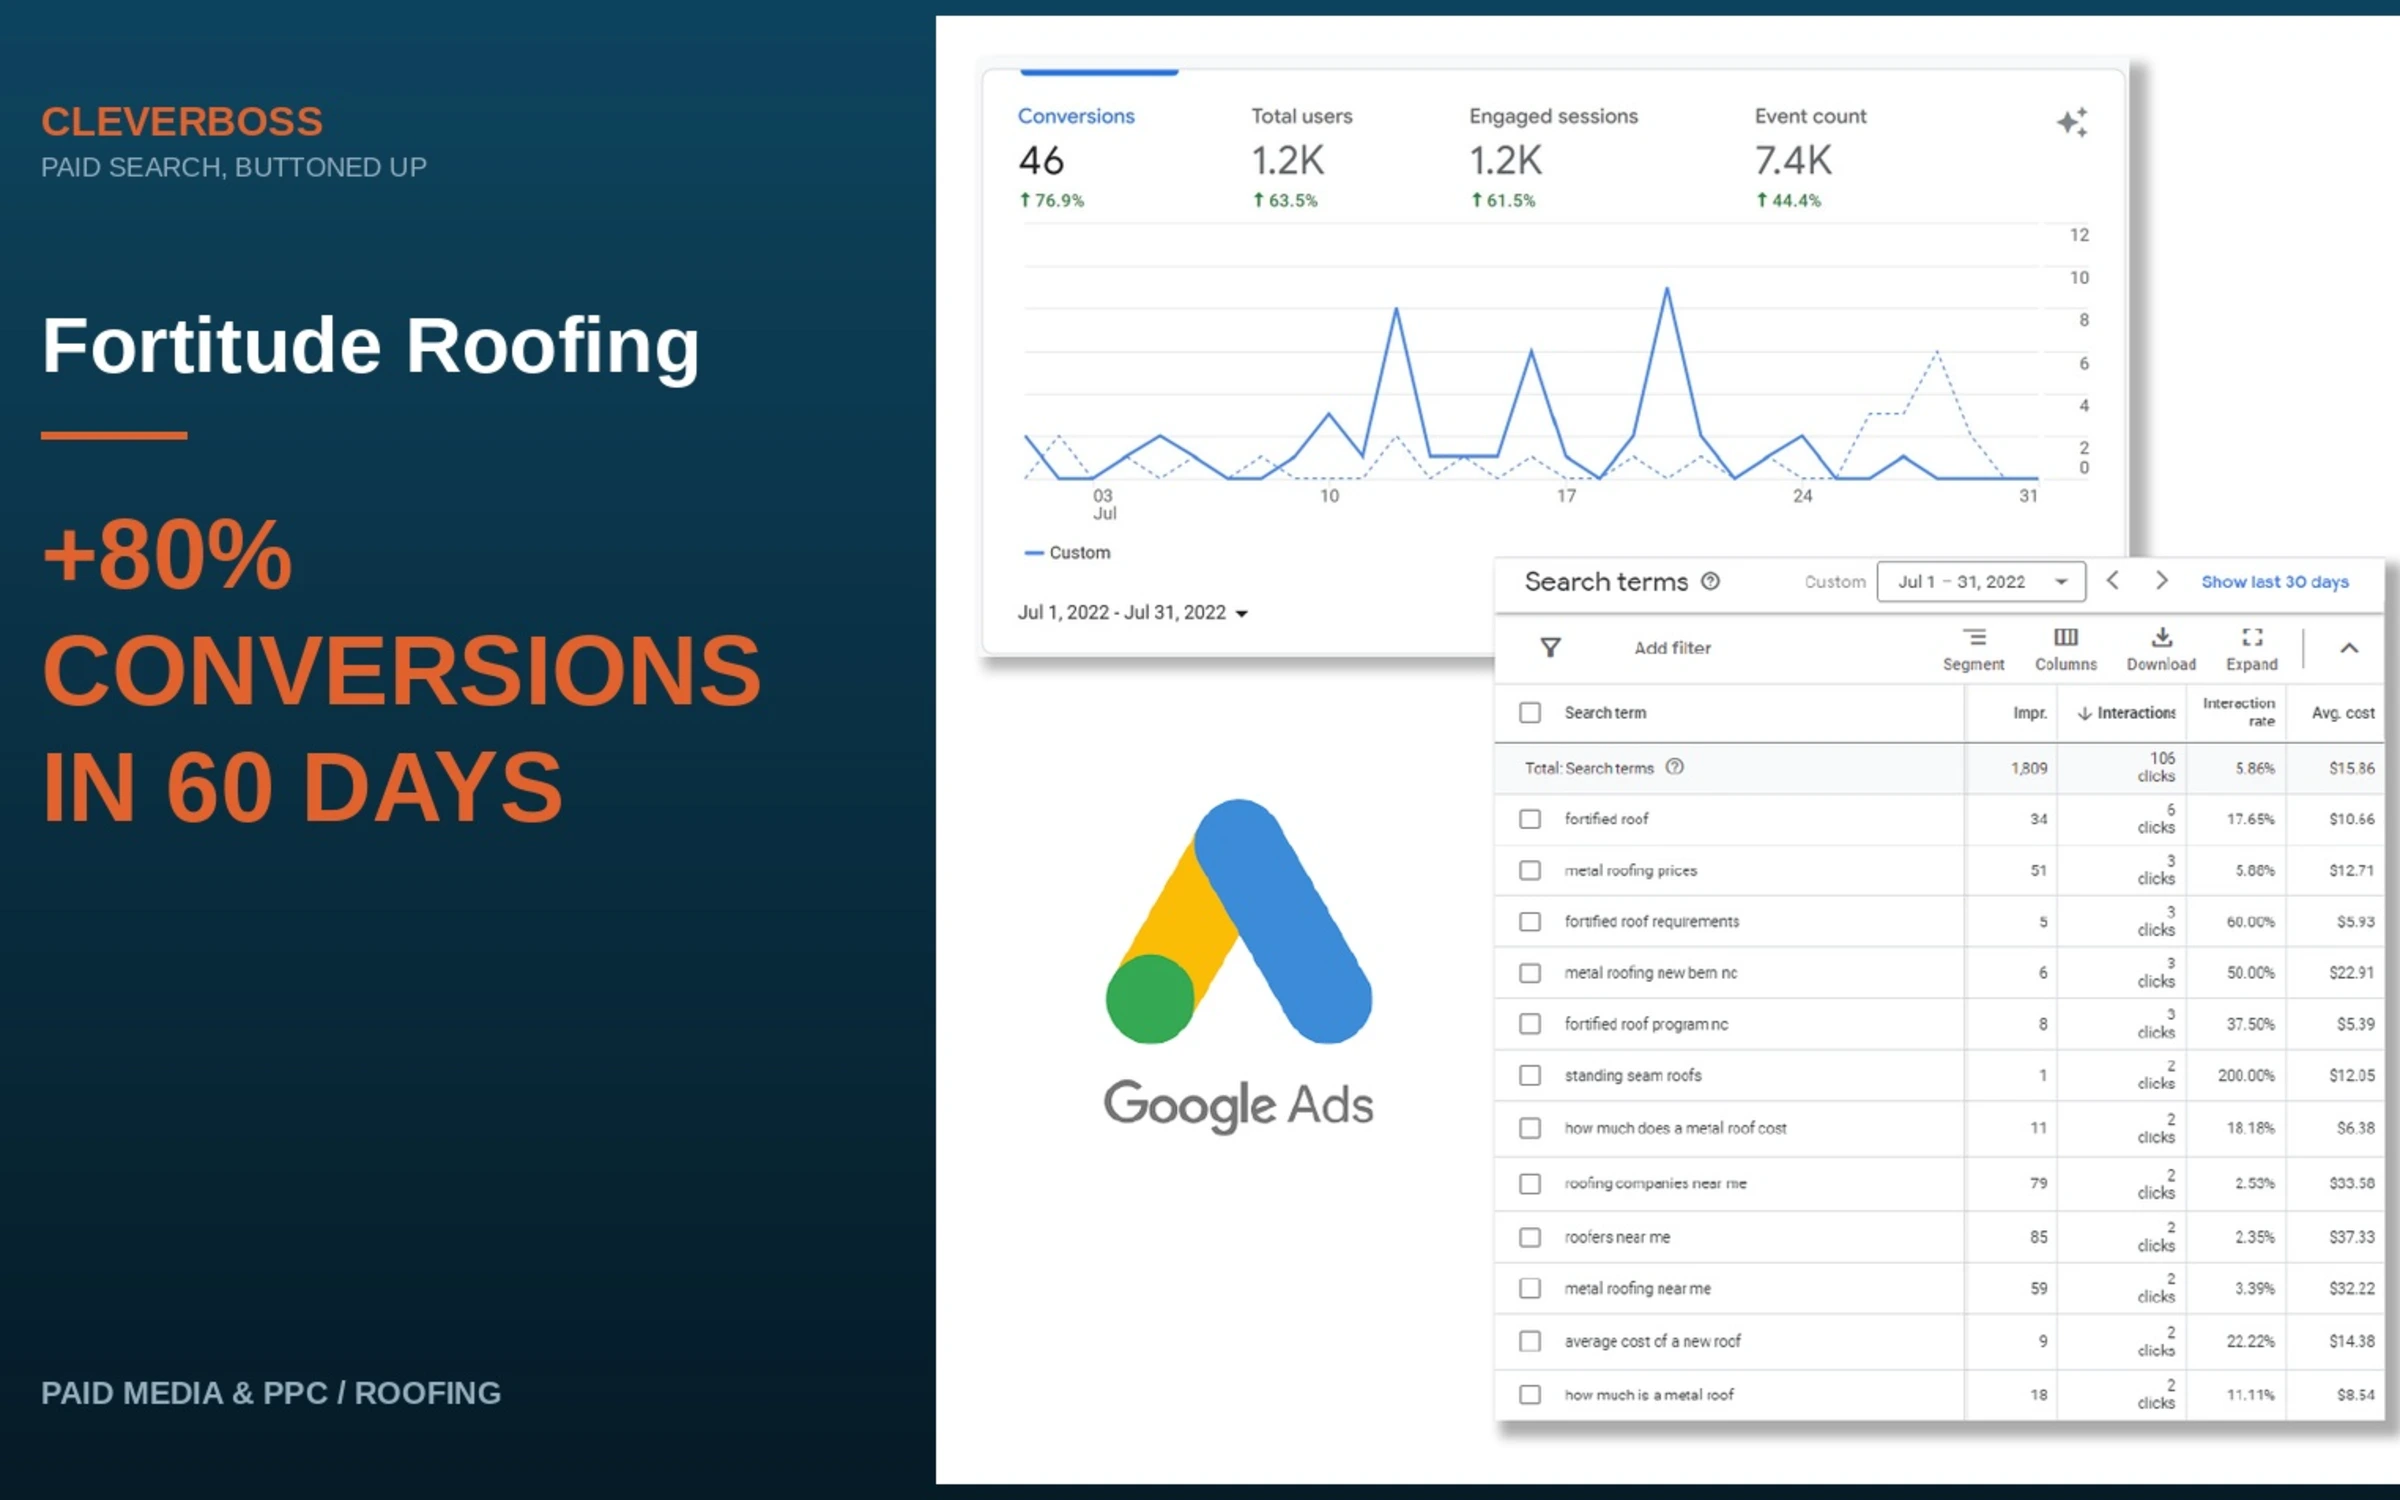Select the Engaged sessions metric tab
2400x1500 pixels.
click(x=1553, y=157)
